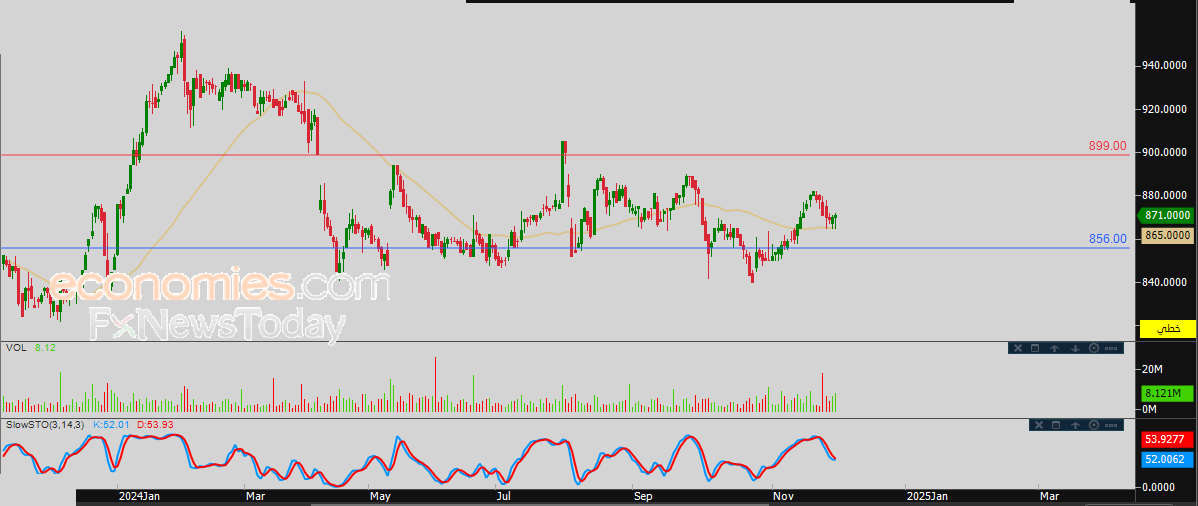Screen dimensions: 1198x506
Task: Click the VOL indicator label
Action: click(16, 347)
